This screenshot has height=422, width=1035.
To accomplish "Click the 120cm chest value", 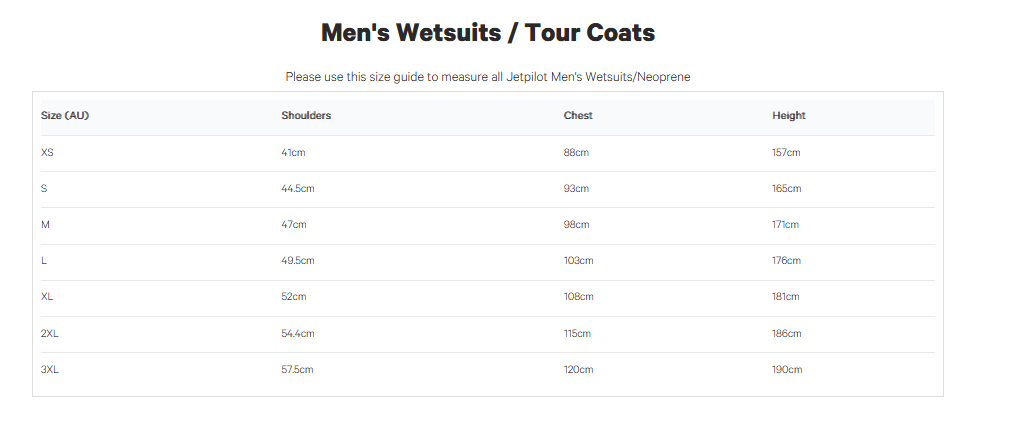I will tap(578, 370).
